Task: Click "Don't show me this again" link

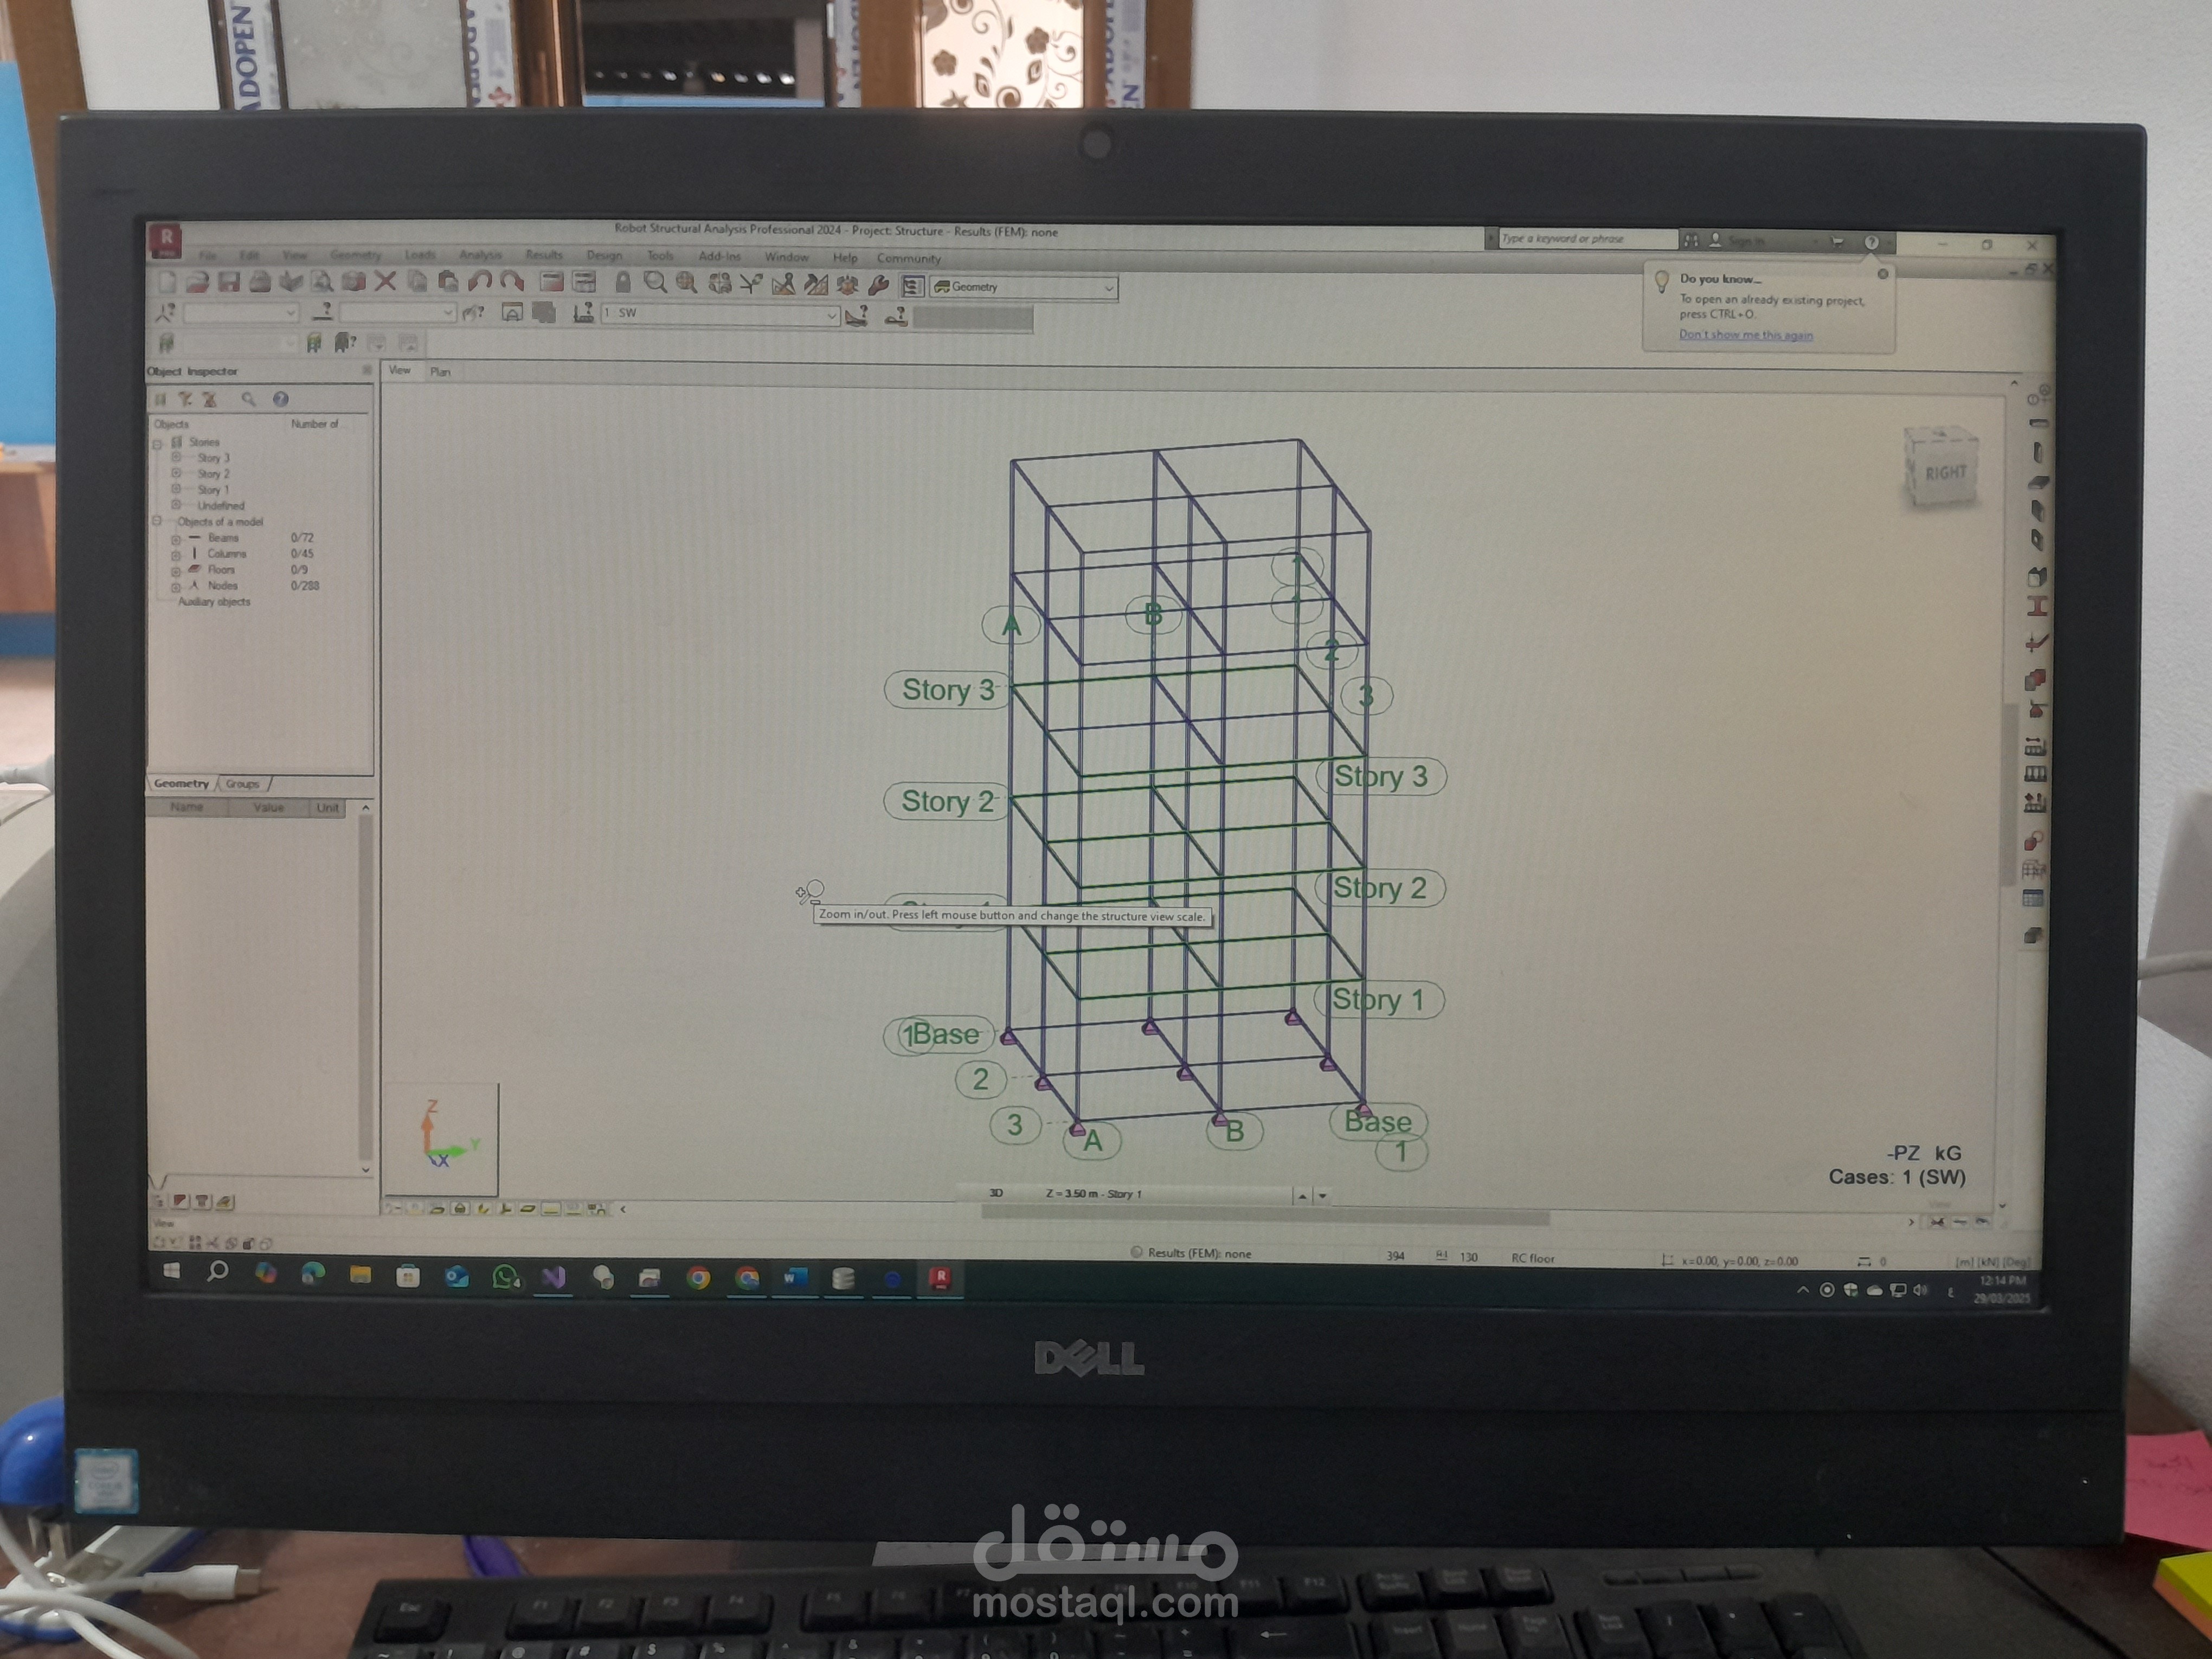Action: click(1746, 335)
